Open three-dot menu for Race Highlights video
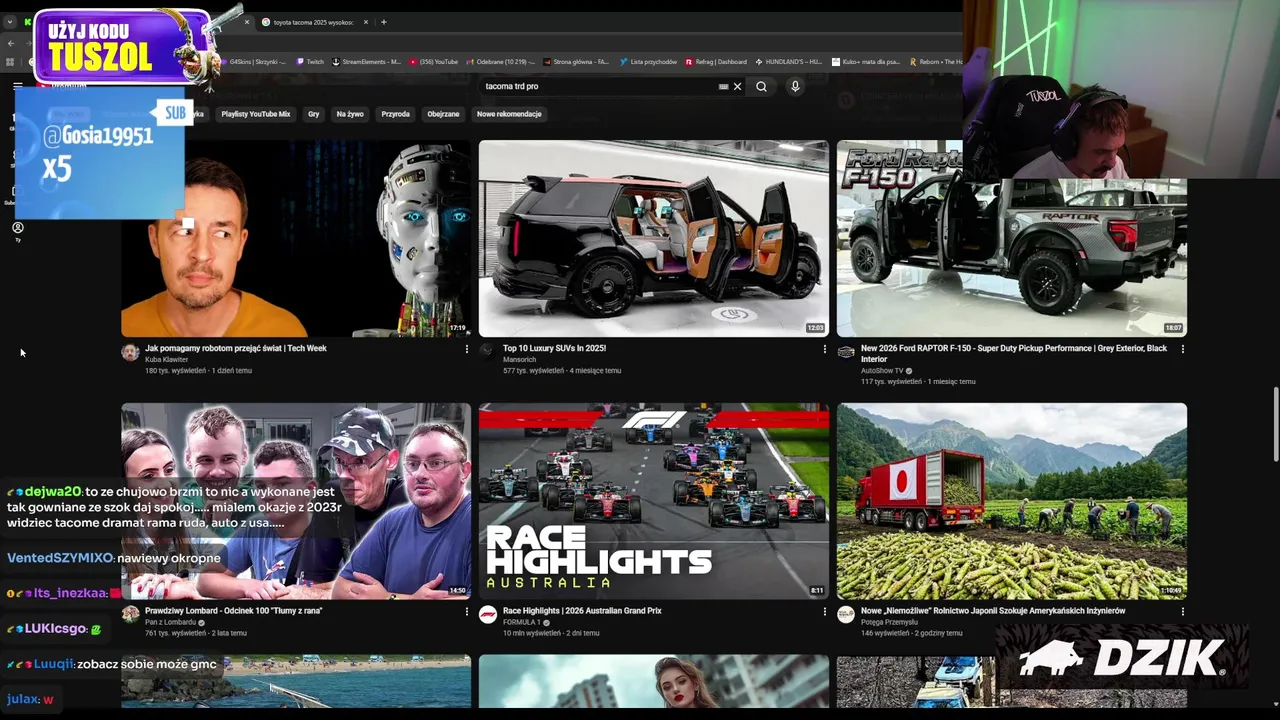The height and width of the screenshot is (720, 1280). [x=824, y=611]
